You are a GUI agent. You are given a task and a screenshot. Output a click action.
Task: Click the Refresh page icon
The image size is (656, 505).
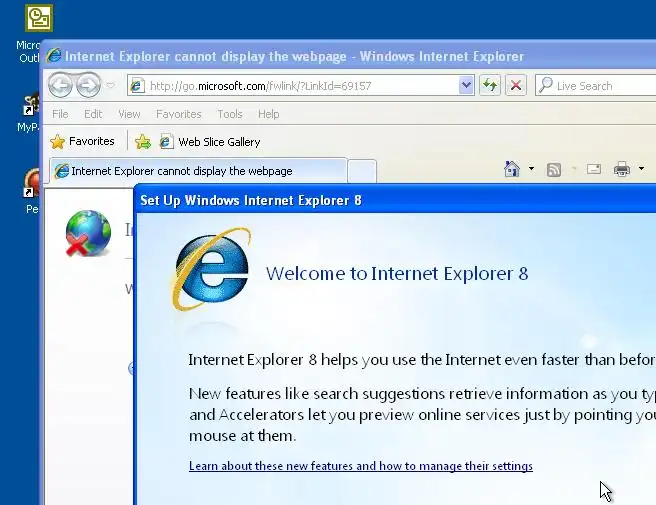490,86
